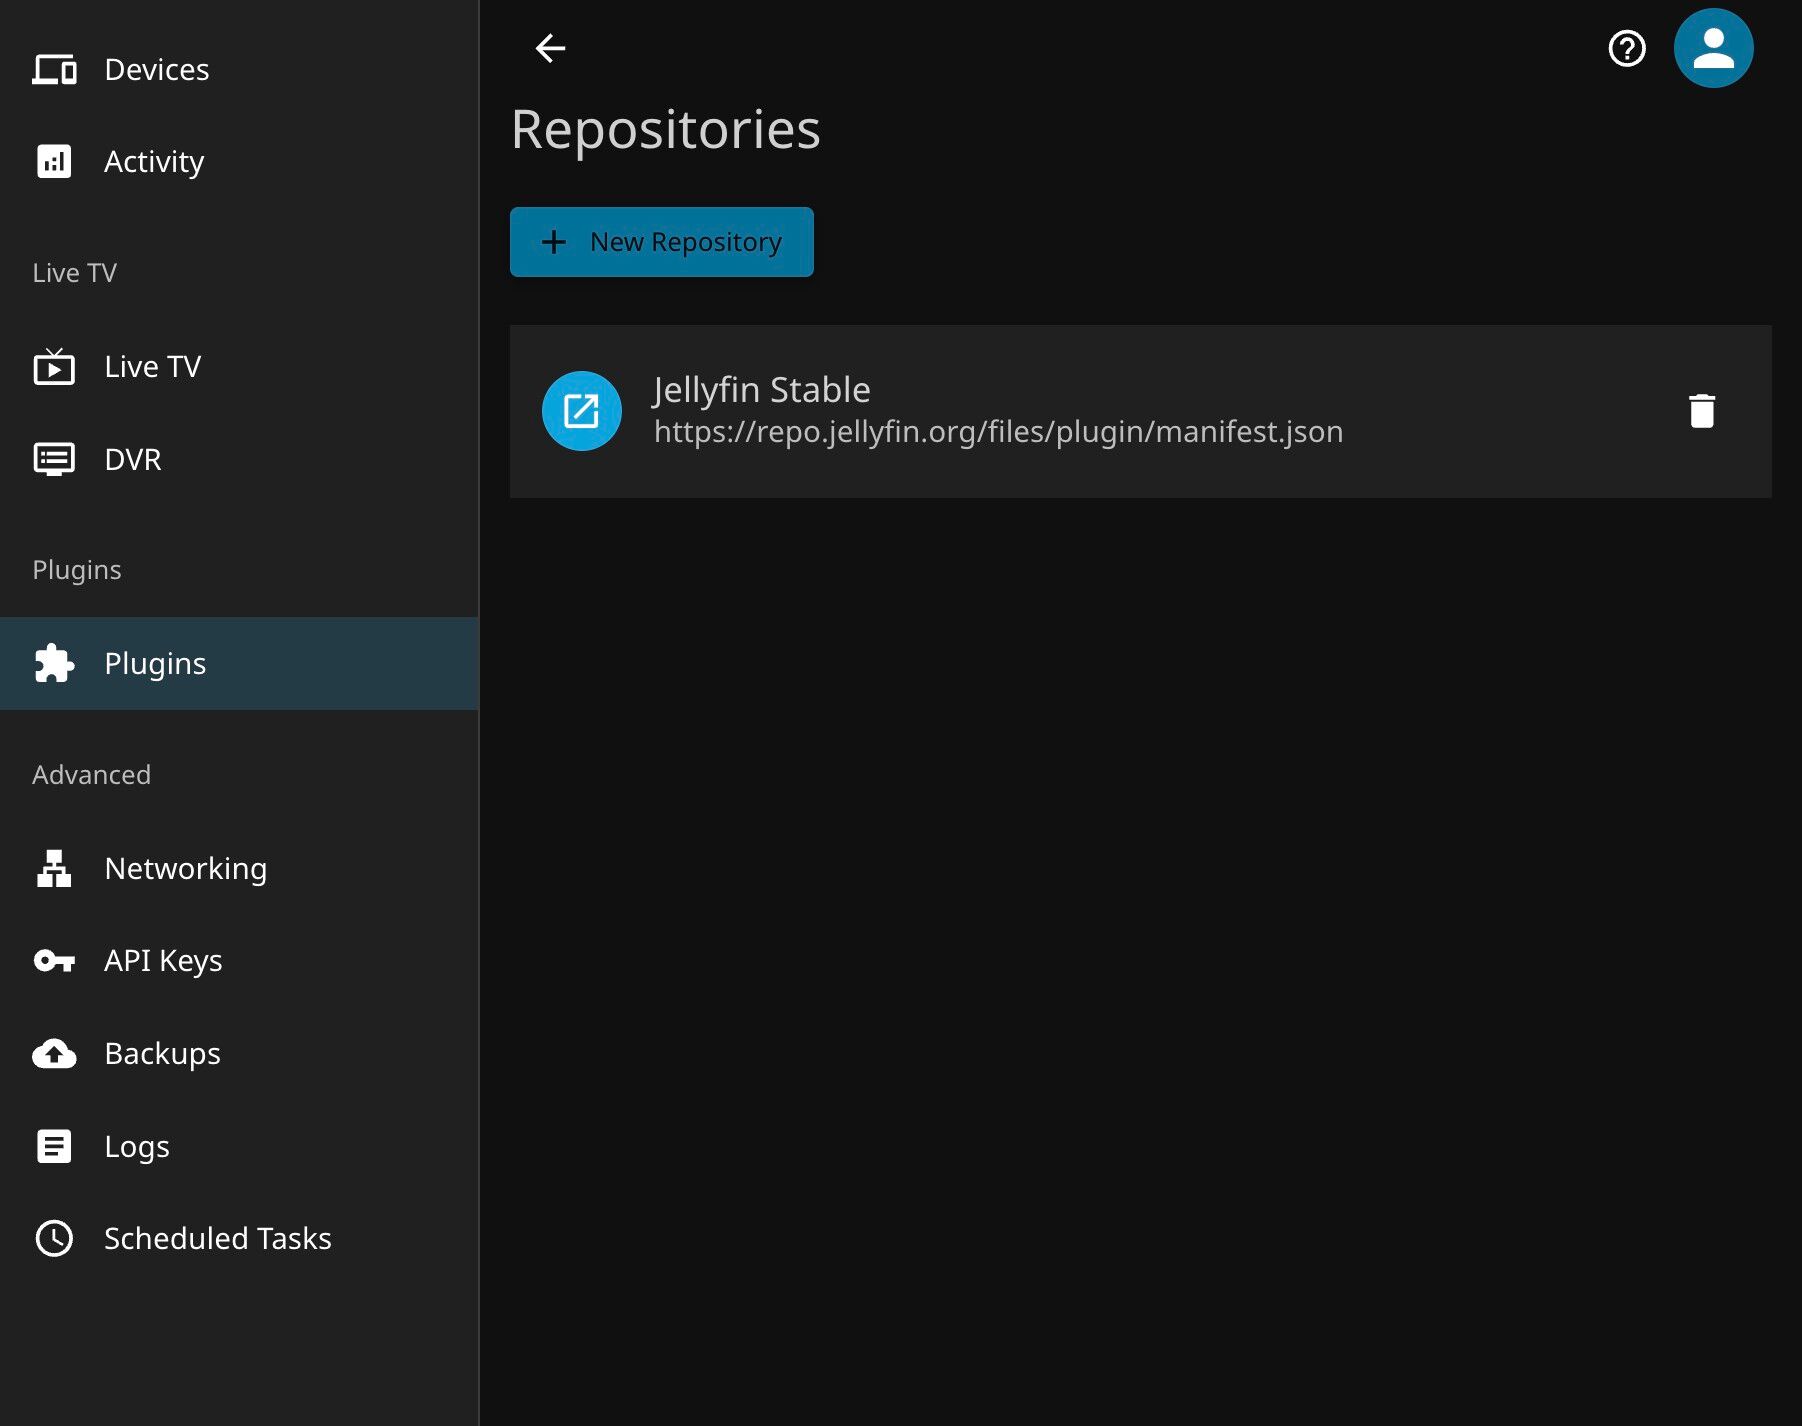The width and height of the screenshot is (1802, 1426).
Task: Click the Live TV section header
Action: (75, 273)
